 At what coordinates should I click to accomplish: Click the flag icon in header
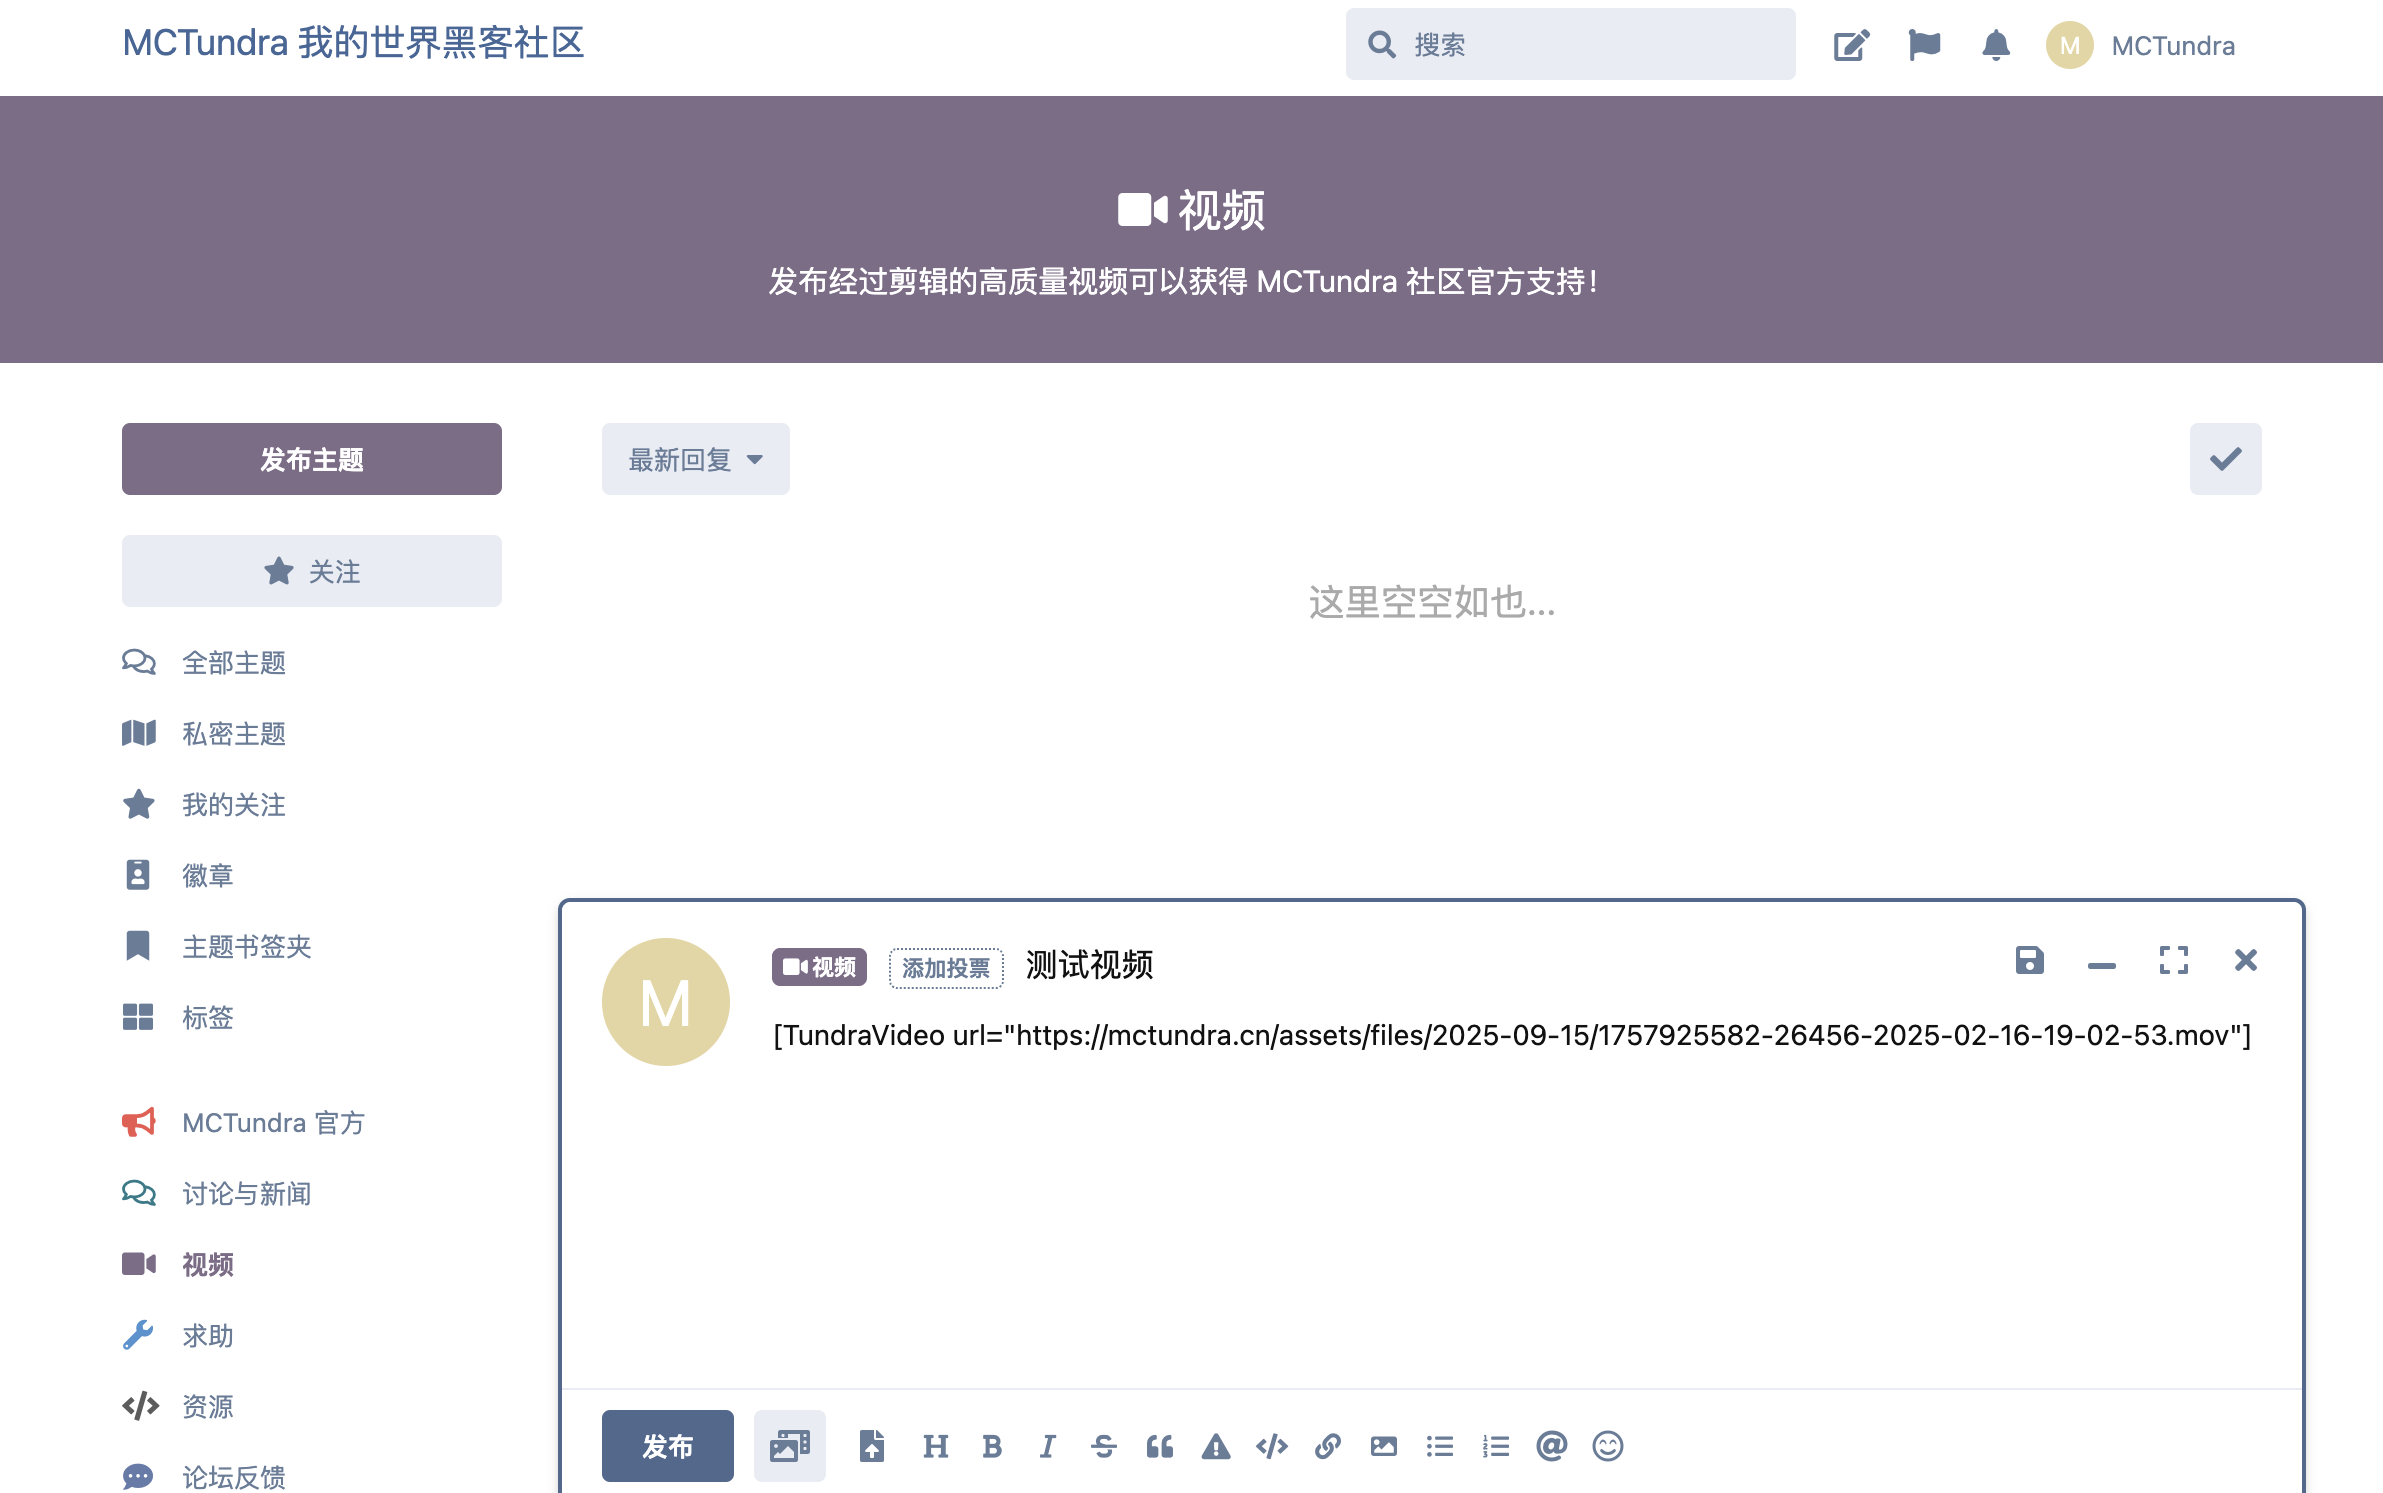pos(1923,45)
